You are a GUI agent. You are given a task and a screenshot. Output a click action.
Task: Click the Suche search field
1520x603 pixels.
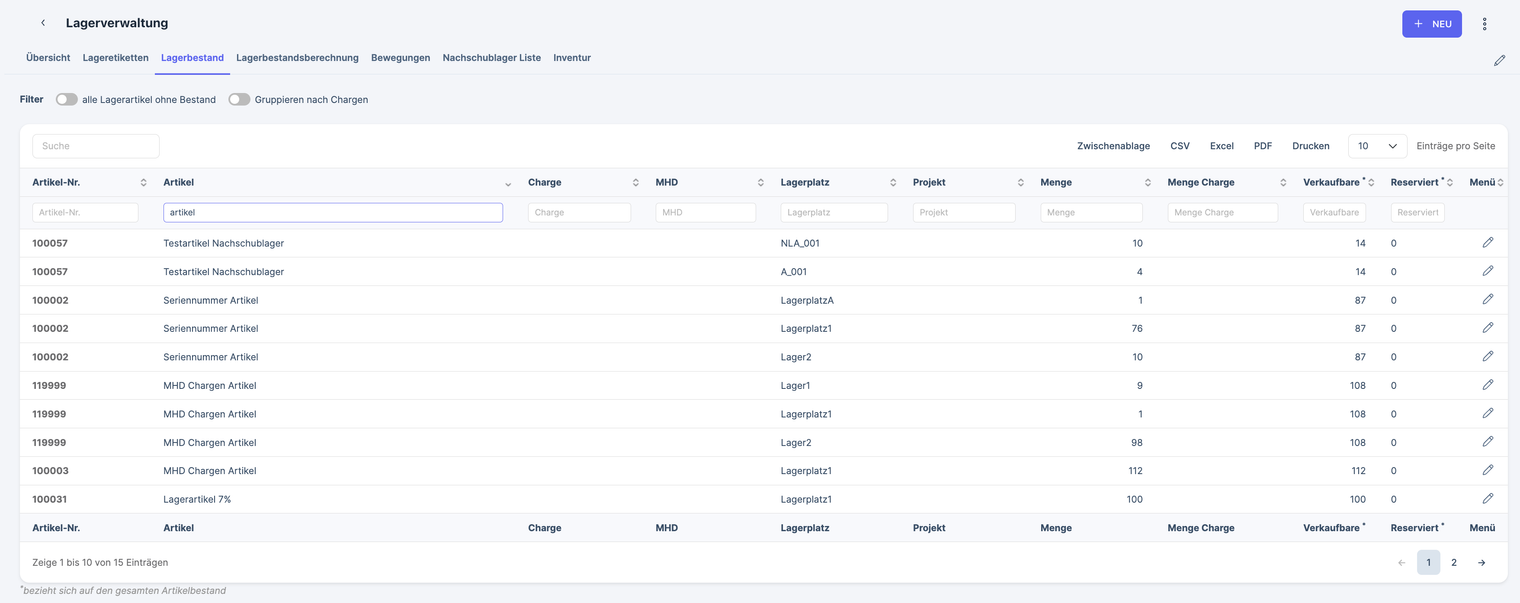(x=96, y=146)
